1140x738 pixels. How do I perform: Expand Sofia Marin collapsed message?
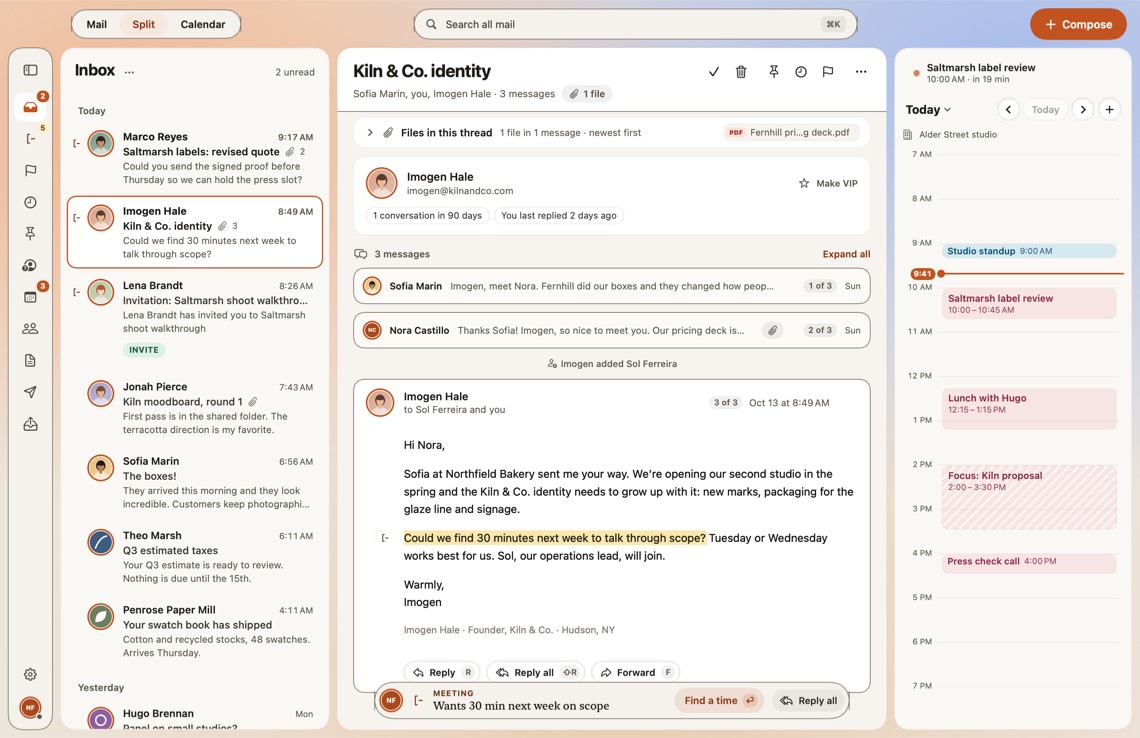click(x=611, y=286)
